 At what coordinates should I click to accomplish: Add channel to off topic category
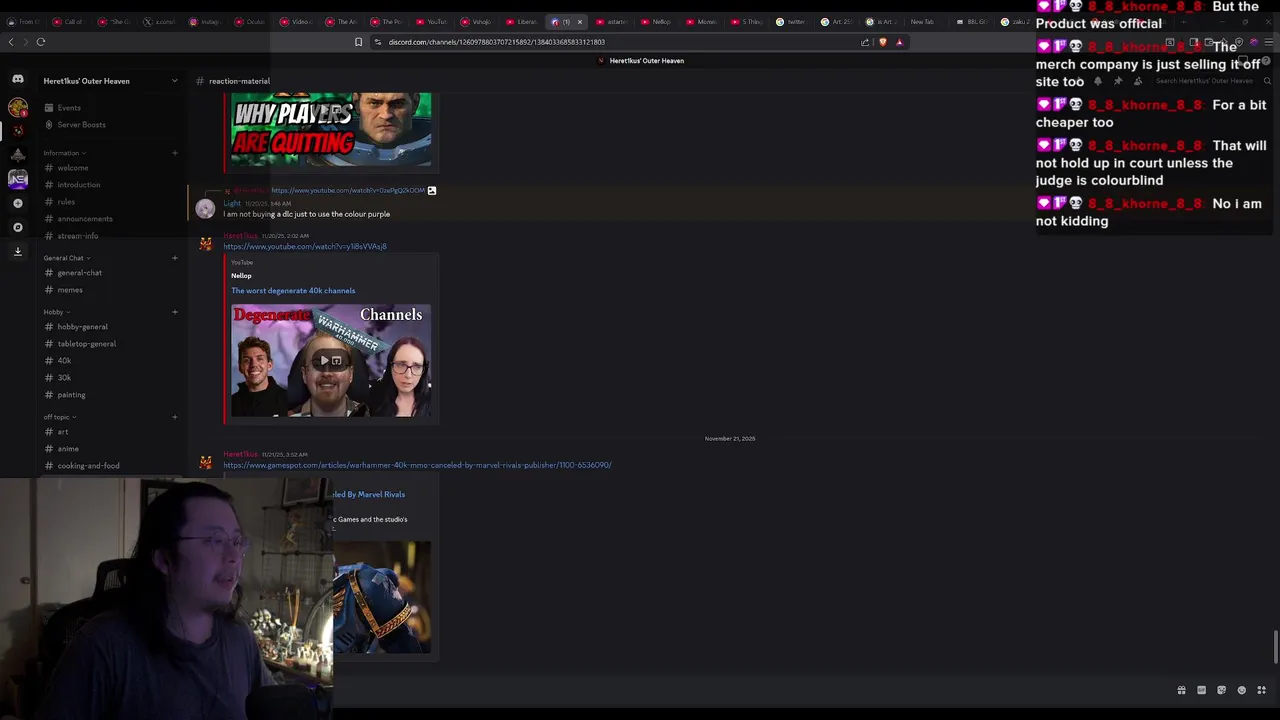tap(174, 417)
